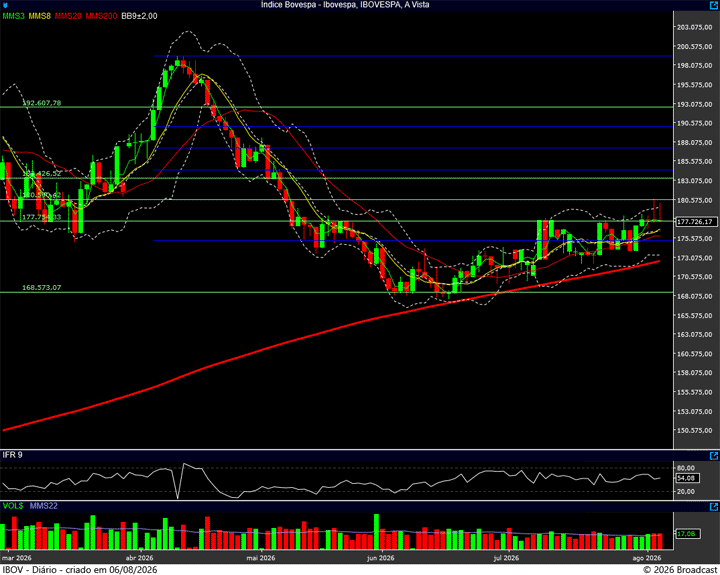Viewport: 720px width, 575px height.
Task: Select the BB9±2,00 Bollinger label
Action: coord(139,16)
